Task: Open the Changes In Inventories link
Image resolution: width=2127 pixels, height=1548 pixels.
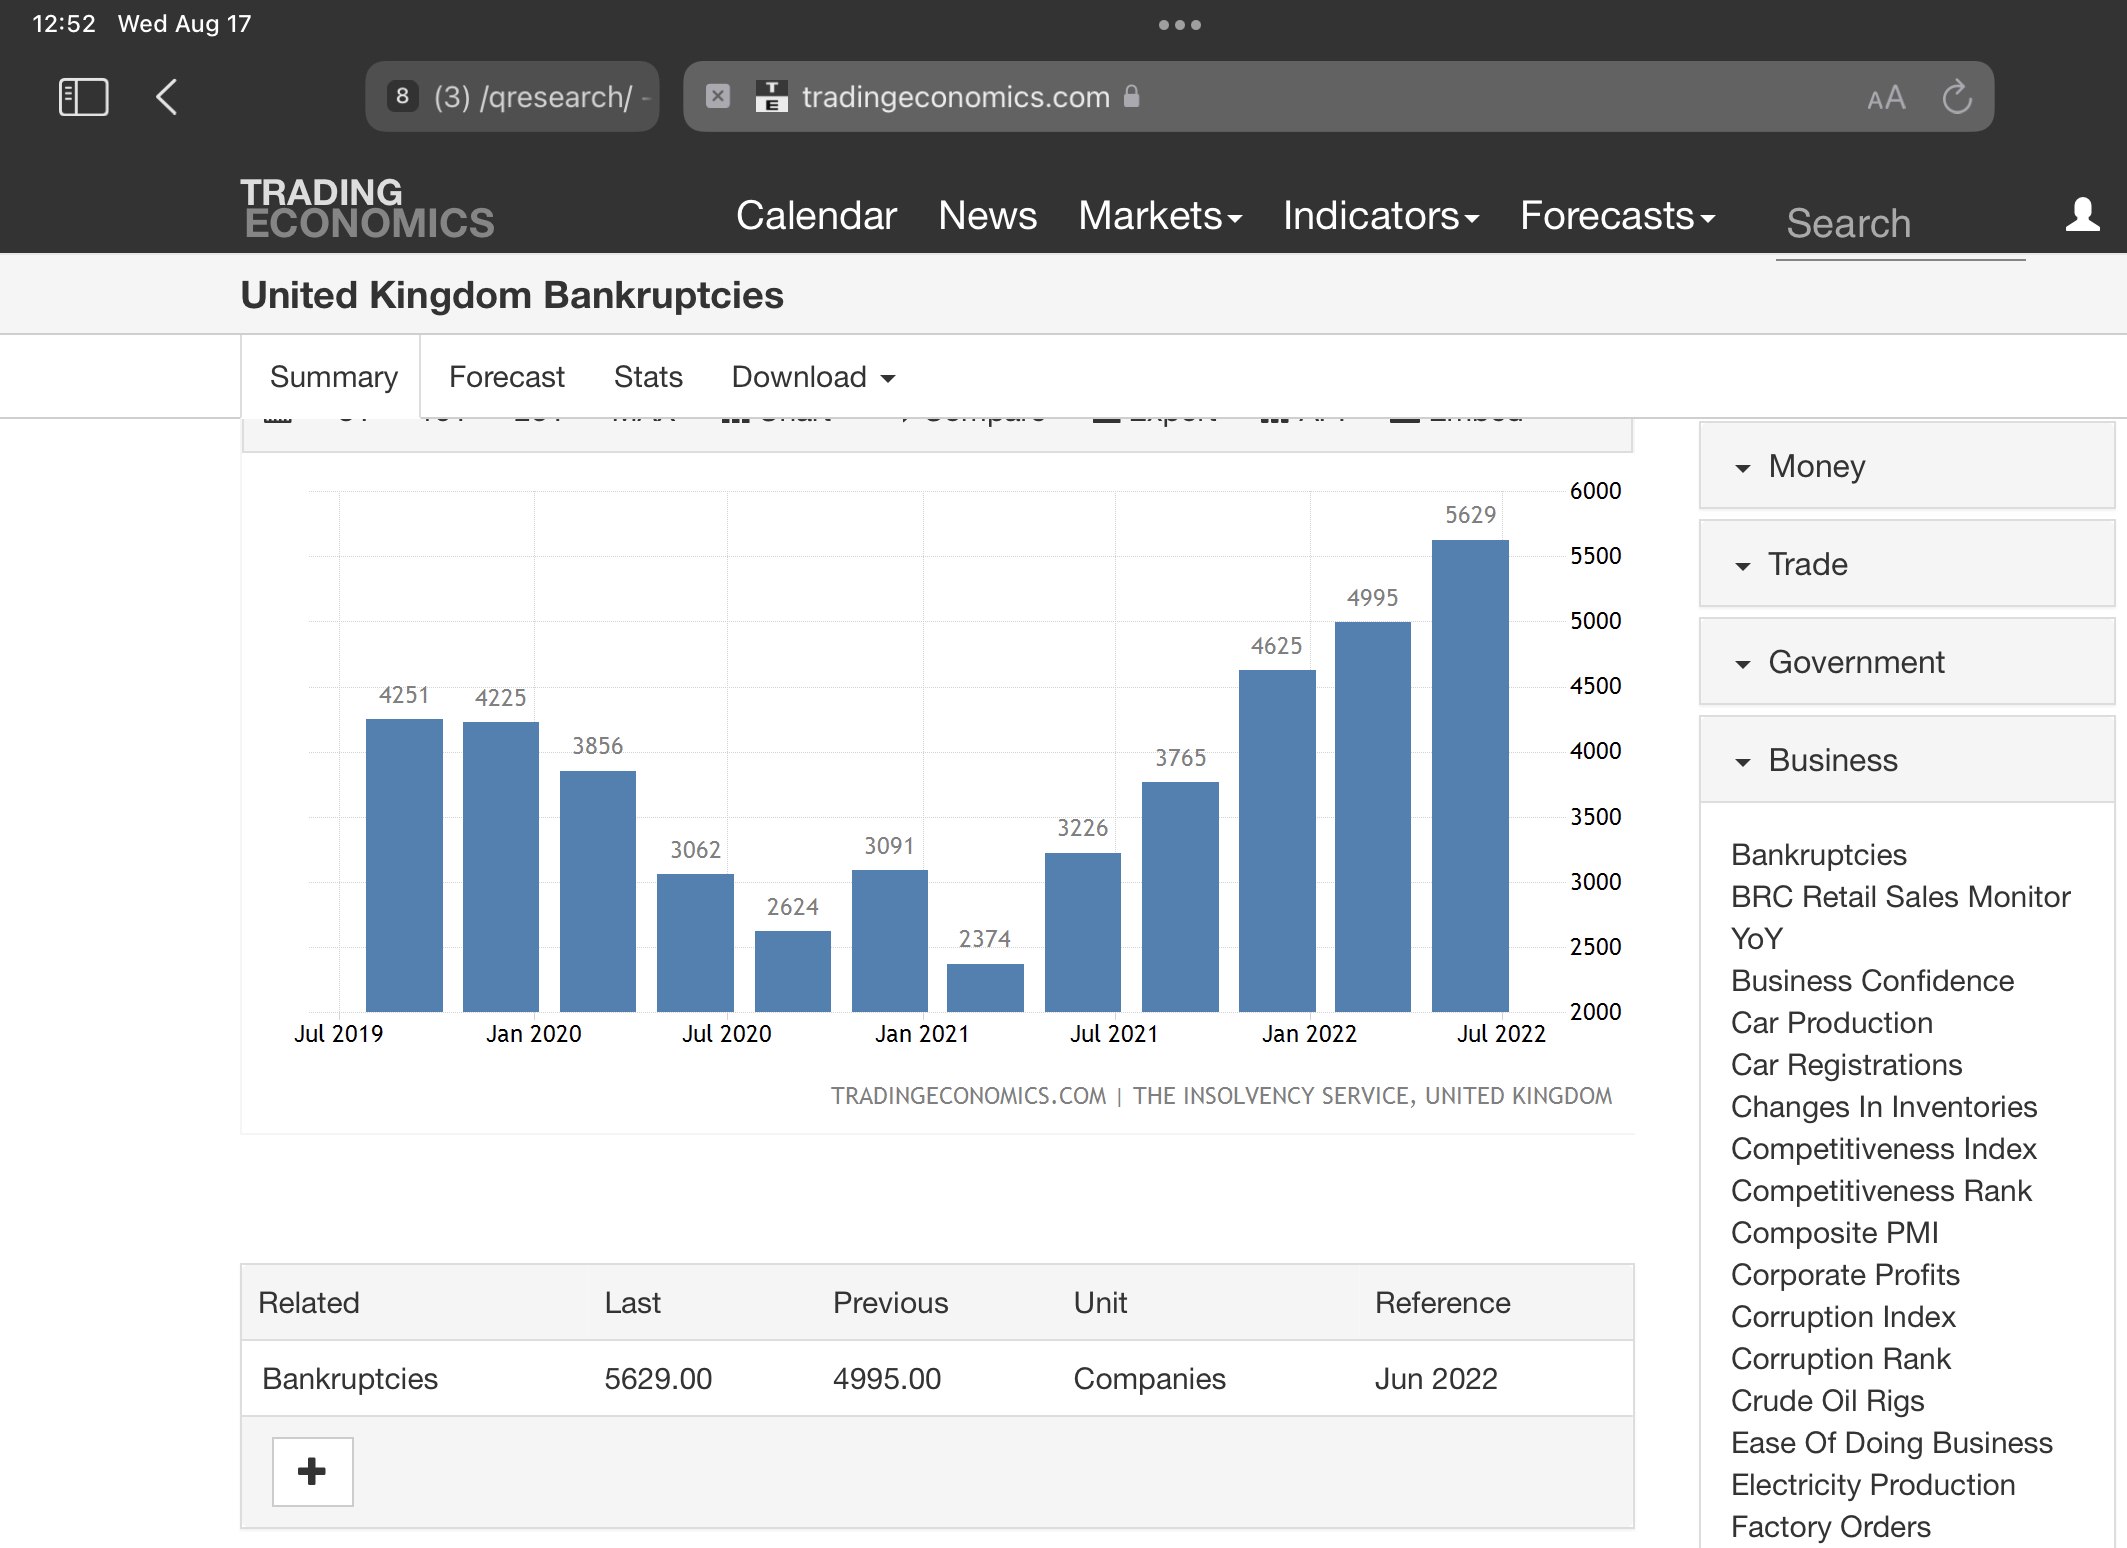Action: pos(1883,1107)
